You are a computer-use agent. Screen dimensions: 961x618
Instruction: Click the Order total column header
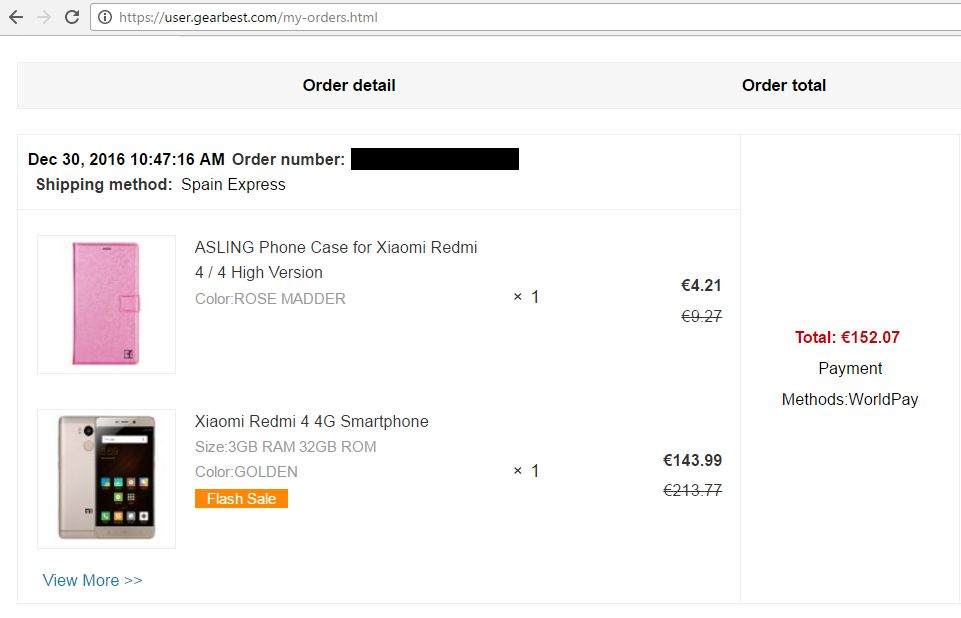(784, 85)
